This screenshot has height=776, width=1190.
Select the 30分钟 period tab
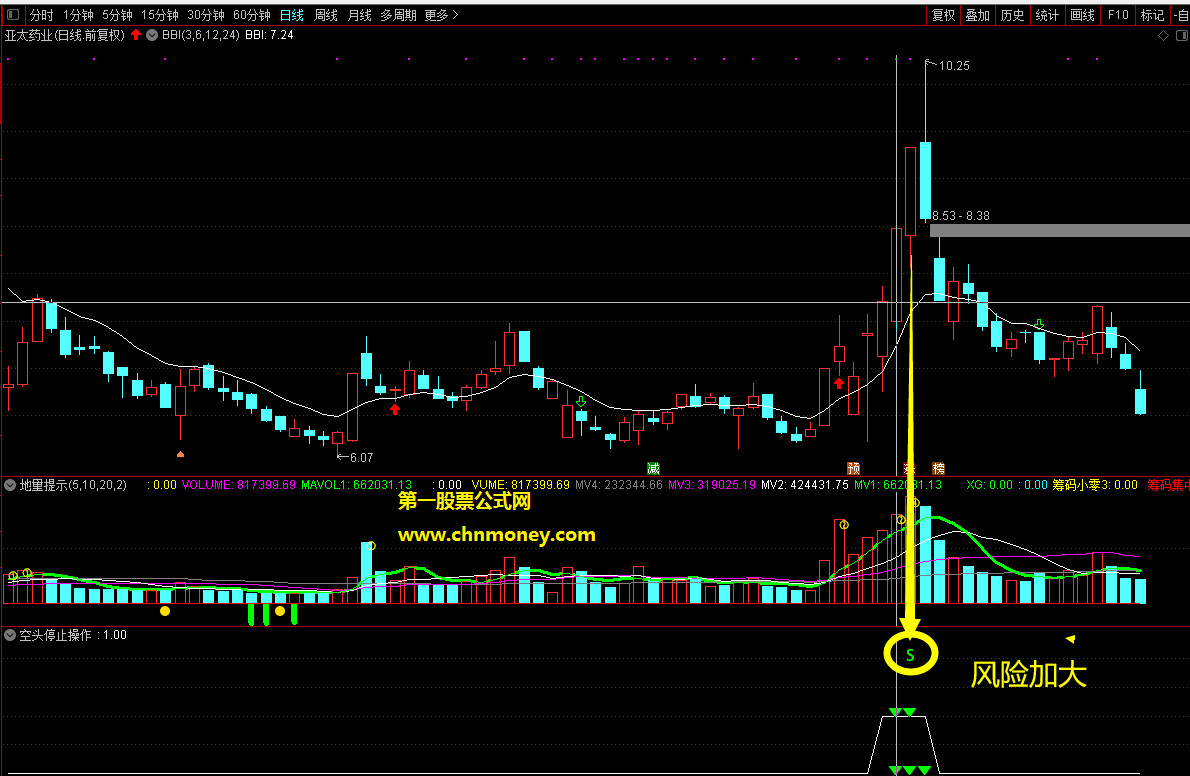(206, 14)
